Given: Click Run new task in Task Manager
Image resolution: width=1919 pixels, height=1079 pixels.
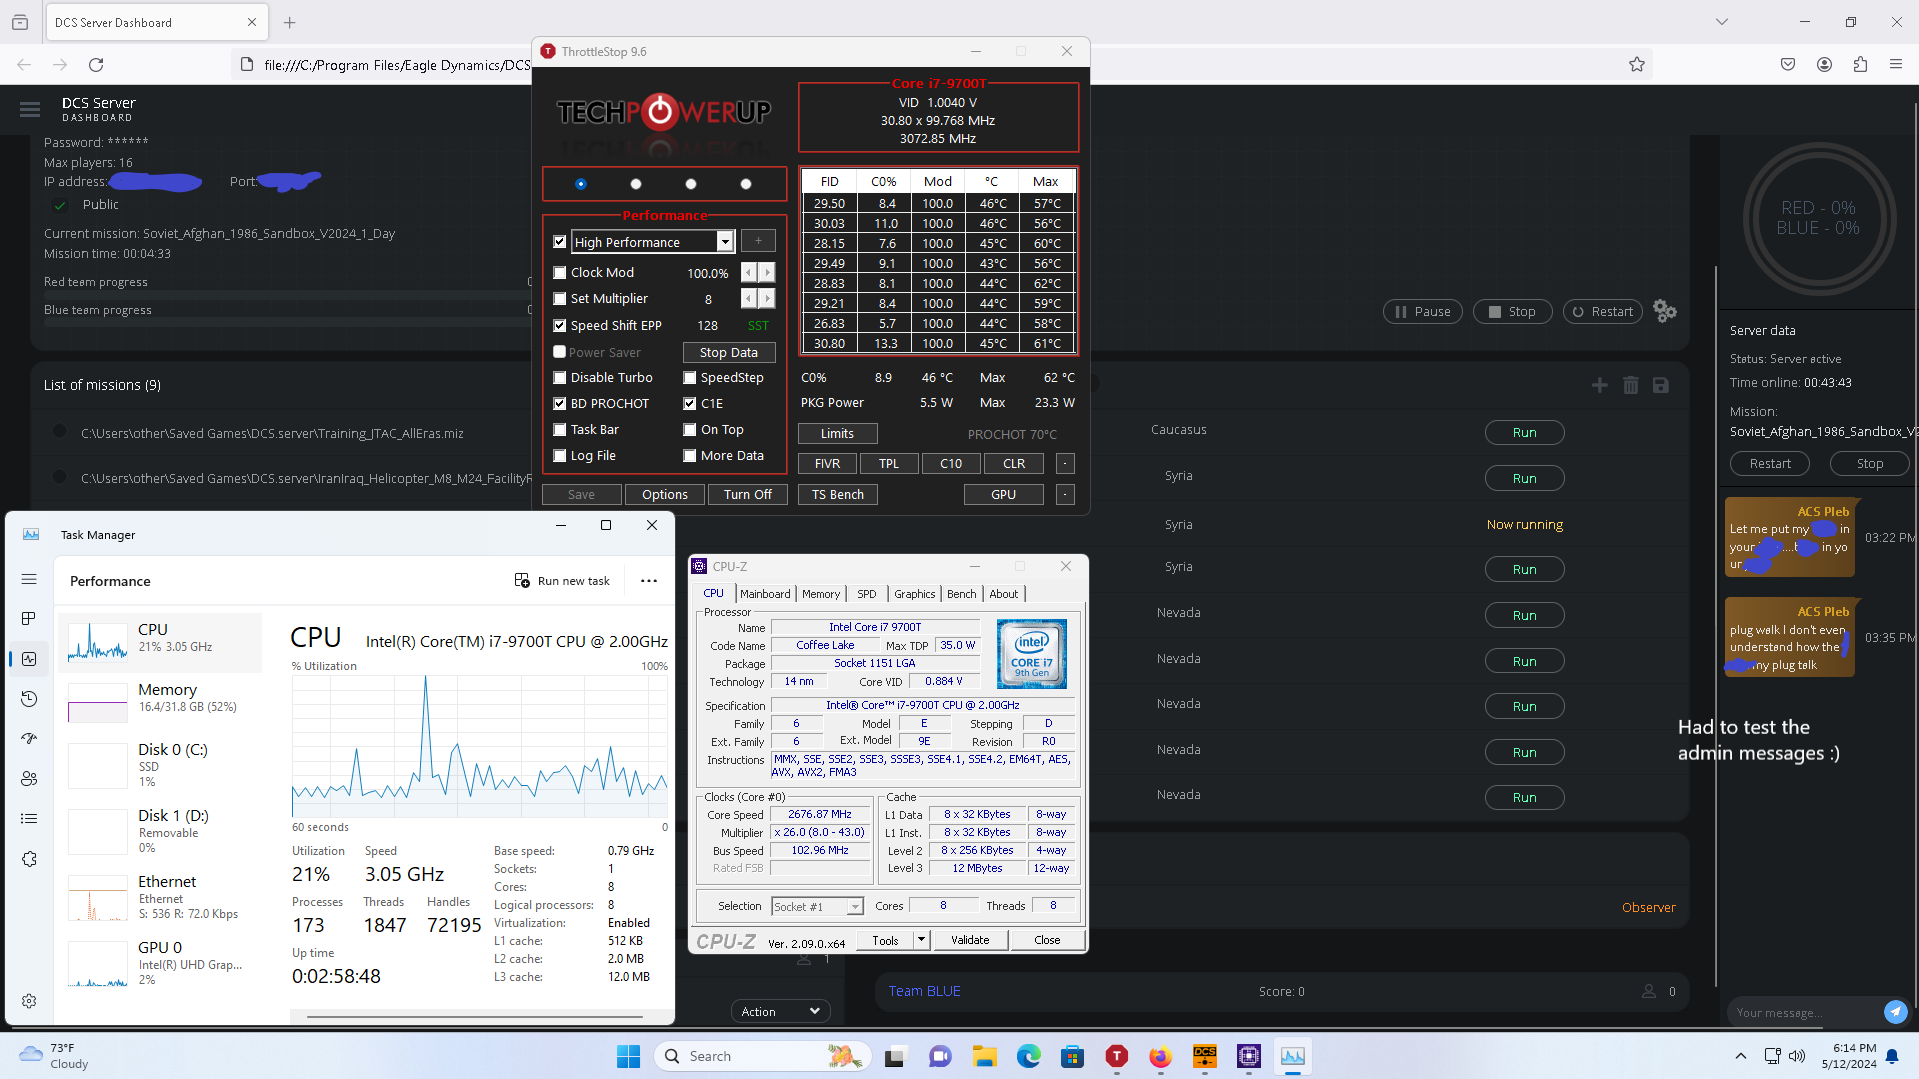Looking at the screenshot, I should tap(562, 581).
